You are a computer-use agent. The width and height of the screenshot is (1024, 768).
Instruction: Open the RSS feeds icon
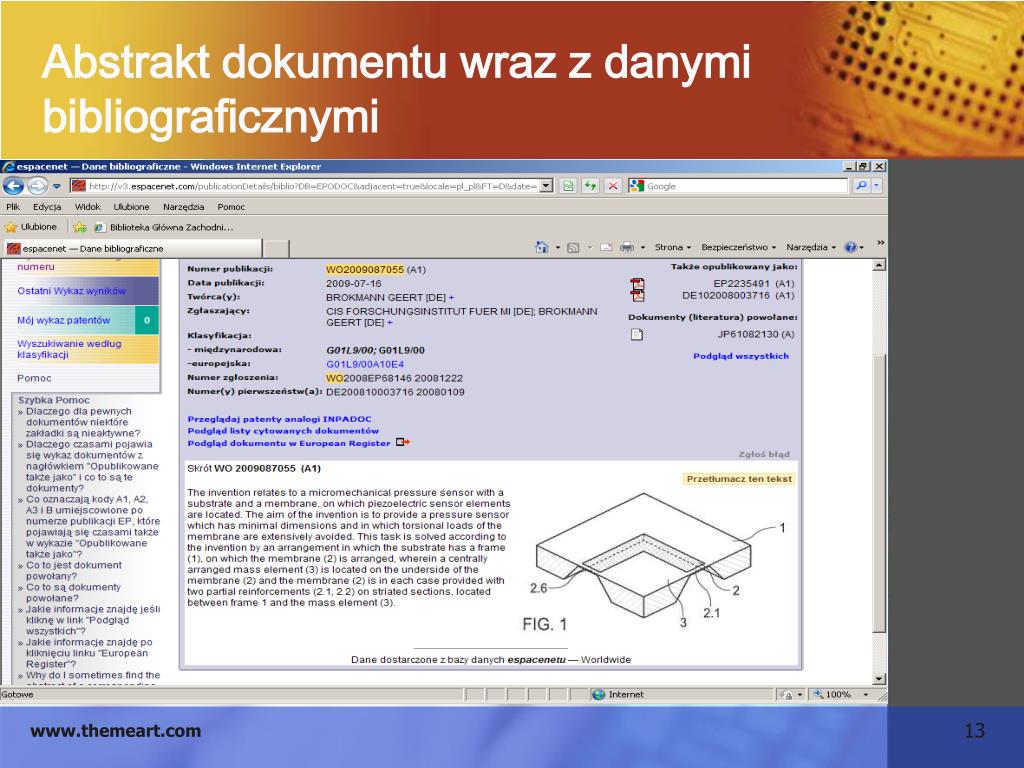point(573,248)
